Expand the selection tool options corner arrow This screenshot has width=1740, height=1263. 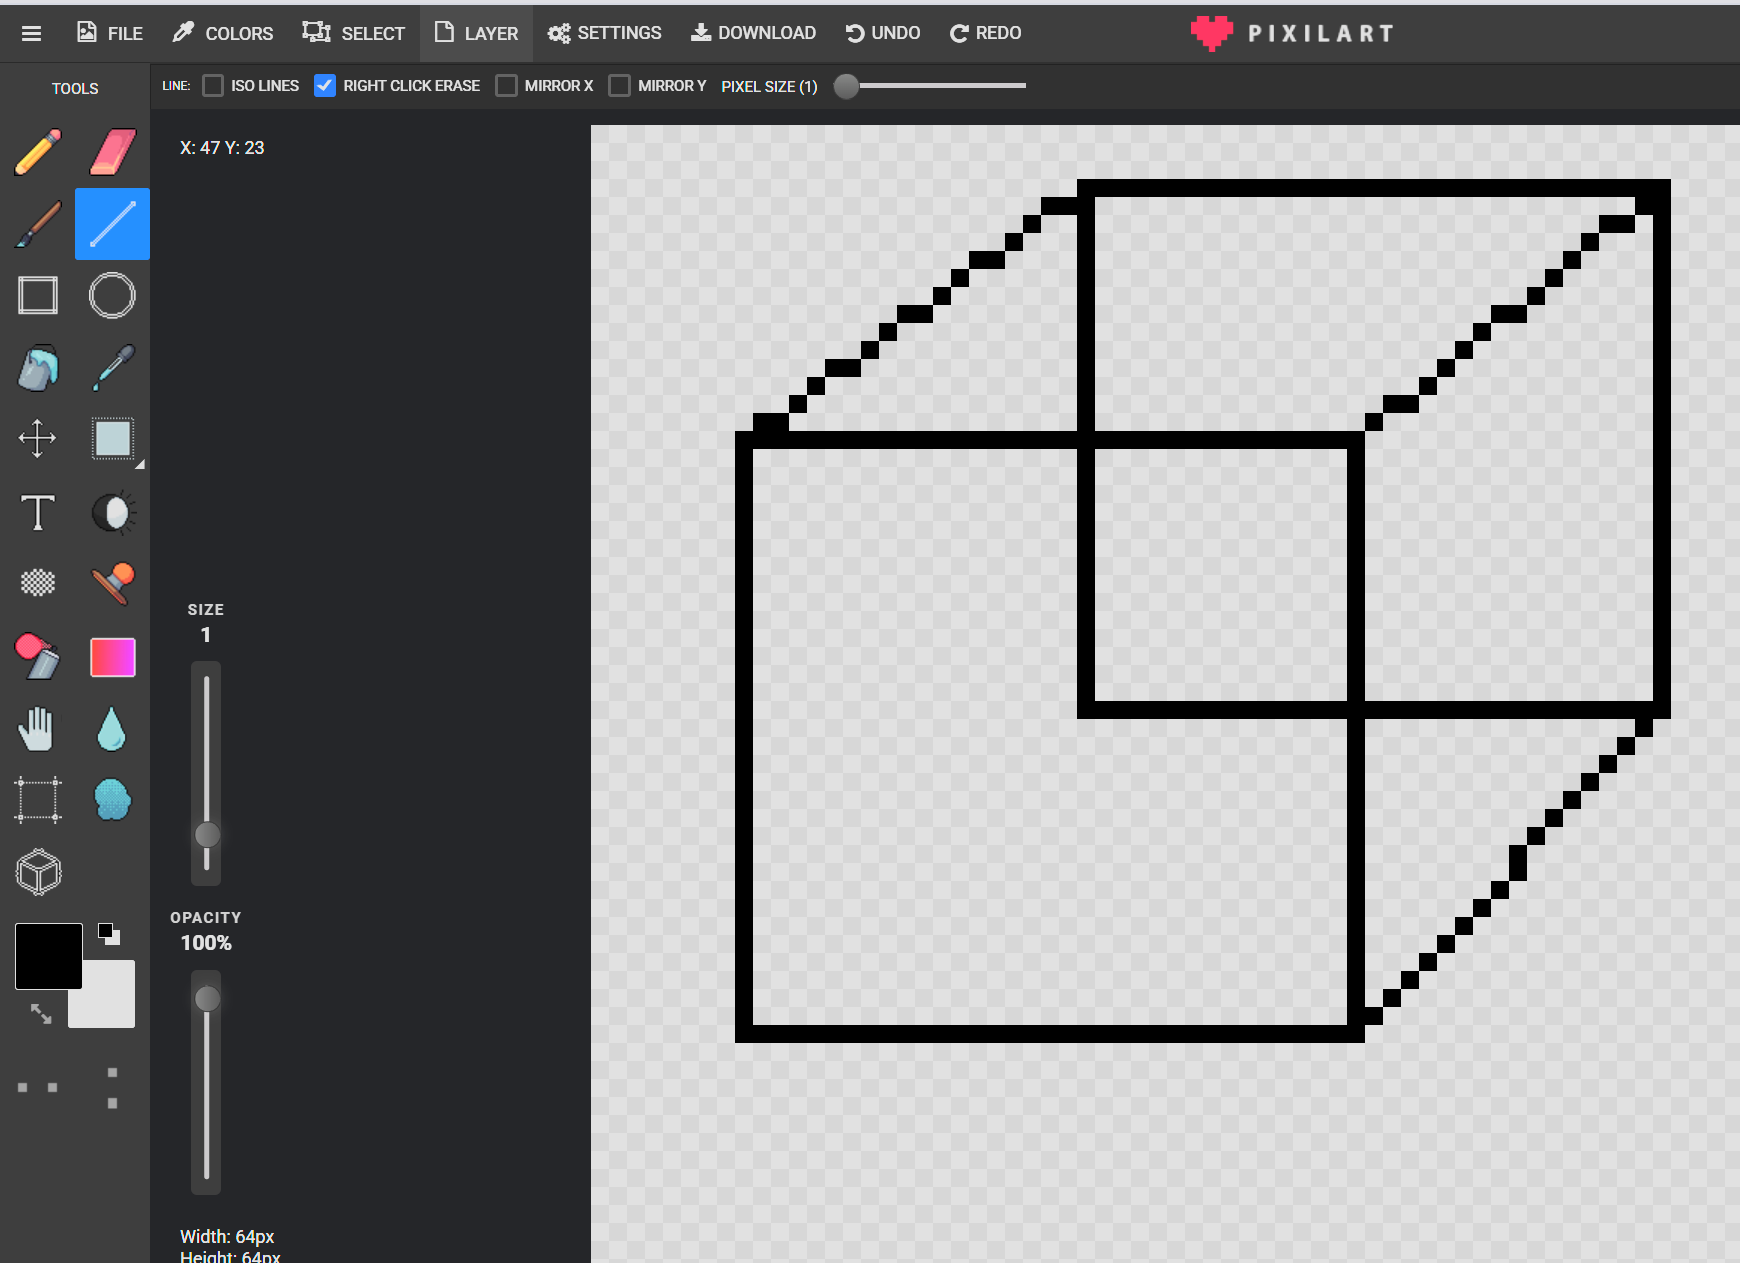pyautogui.click(x=140, y=464)
